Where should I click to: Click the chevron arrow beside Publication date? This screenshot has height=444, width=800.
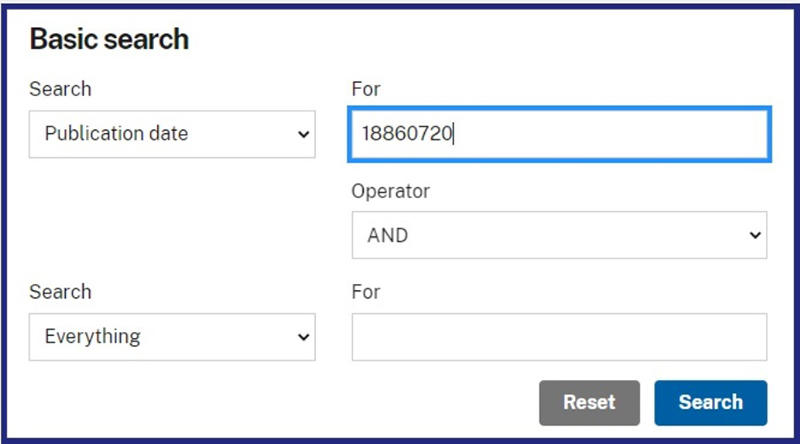[304, 135]
